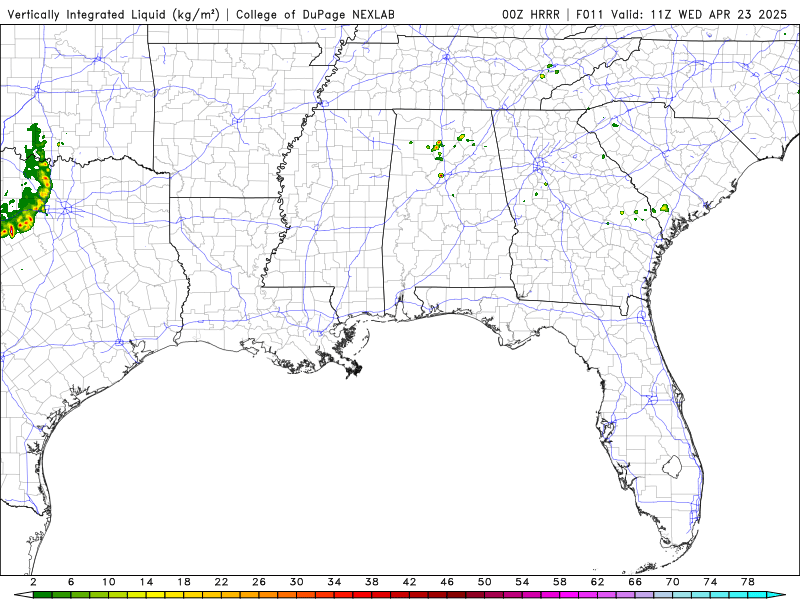The image size is (800, 600).
Task: Pick the red swatch below label 38
Action: pos(381,595)
